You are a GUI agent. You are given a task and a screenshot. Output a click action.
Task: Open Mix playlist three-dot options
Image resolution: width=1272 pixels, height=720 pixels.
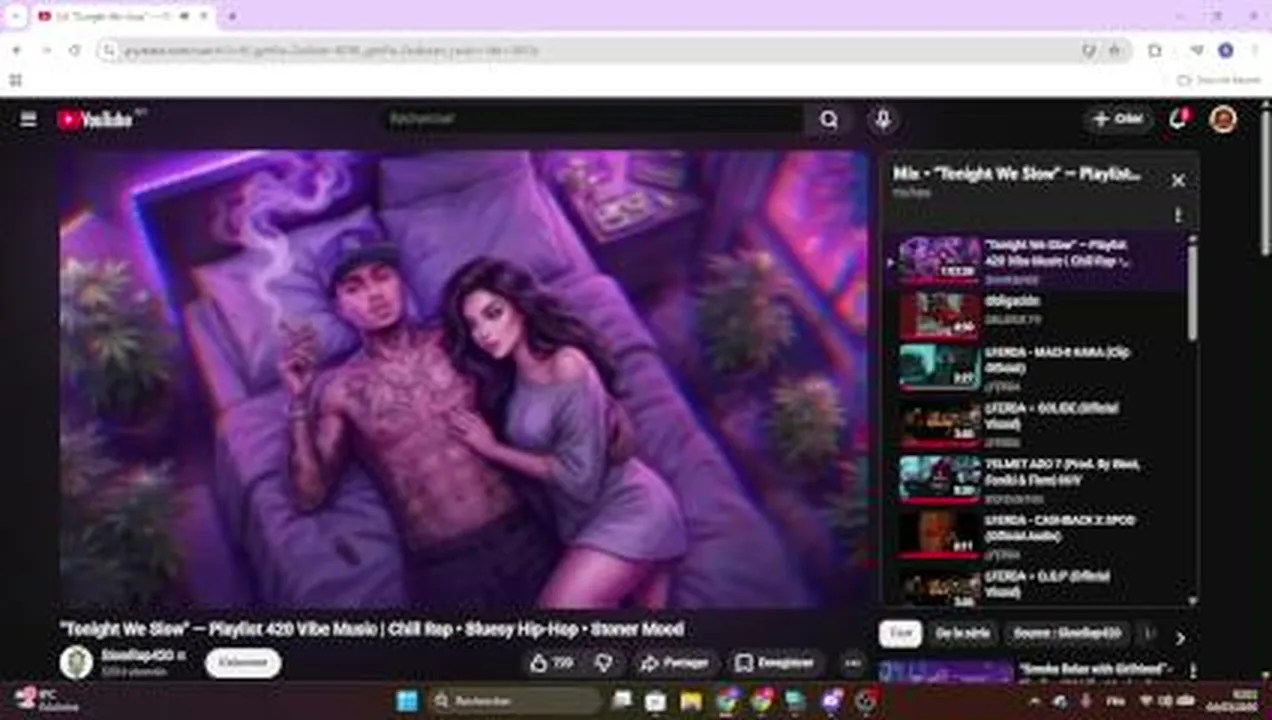point(1178,216)
